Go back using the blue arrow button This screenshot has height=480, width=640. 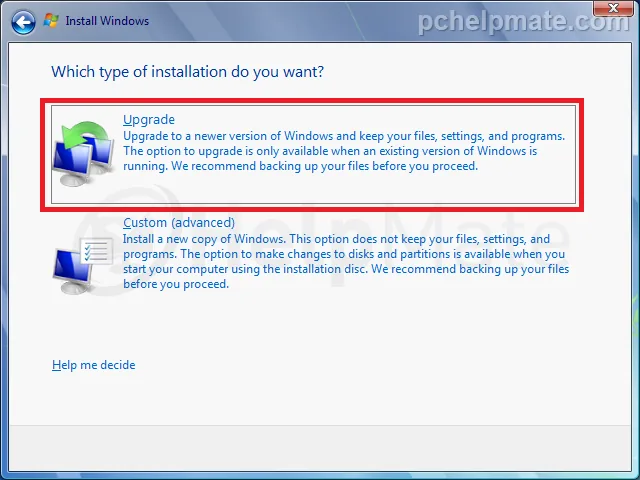click(x=23, y=22)
